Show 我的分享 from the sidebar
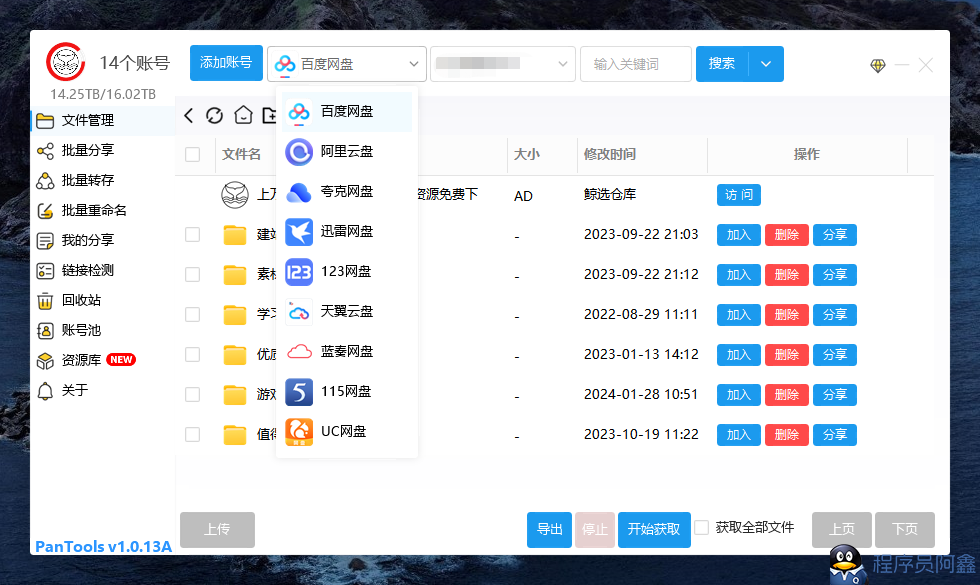The width and height of the screenshot is (980, 585). (103, 241)
